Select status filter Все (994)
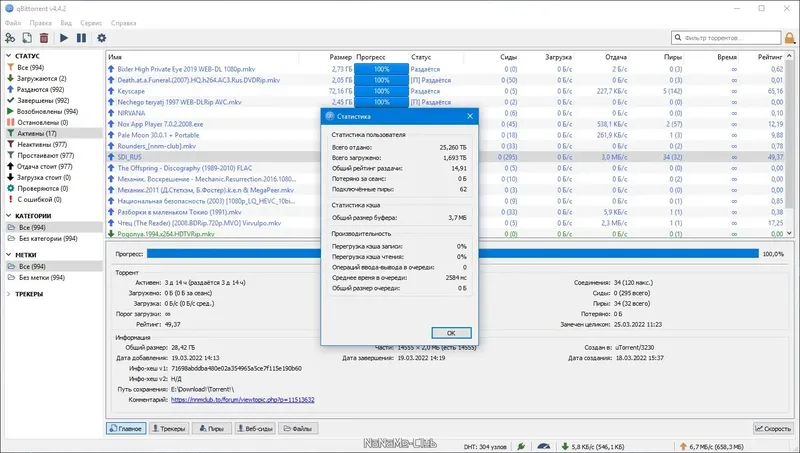 (31, 67)
